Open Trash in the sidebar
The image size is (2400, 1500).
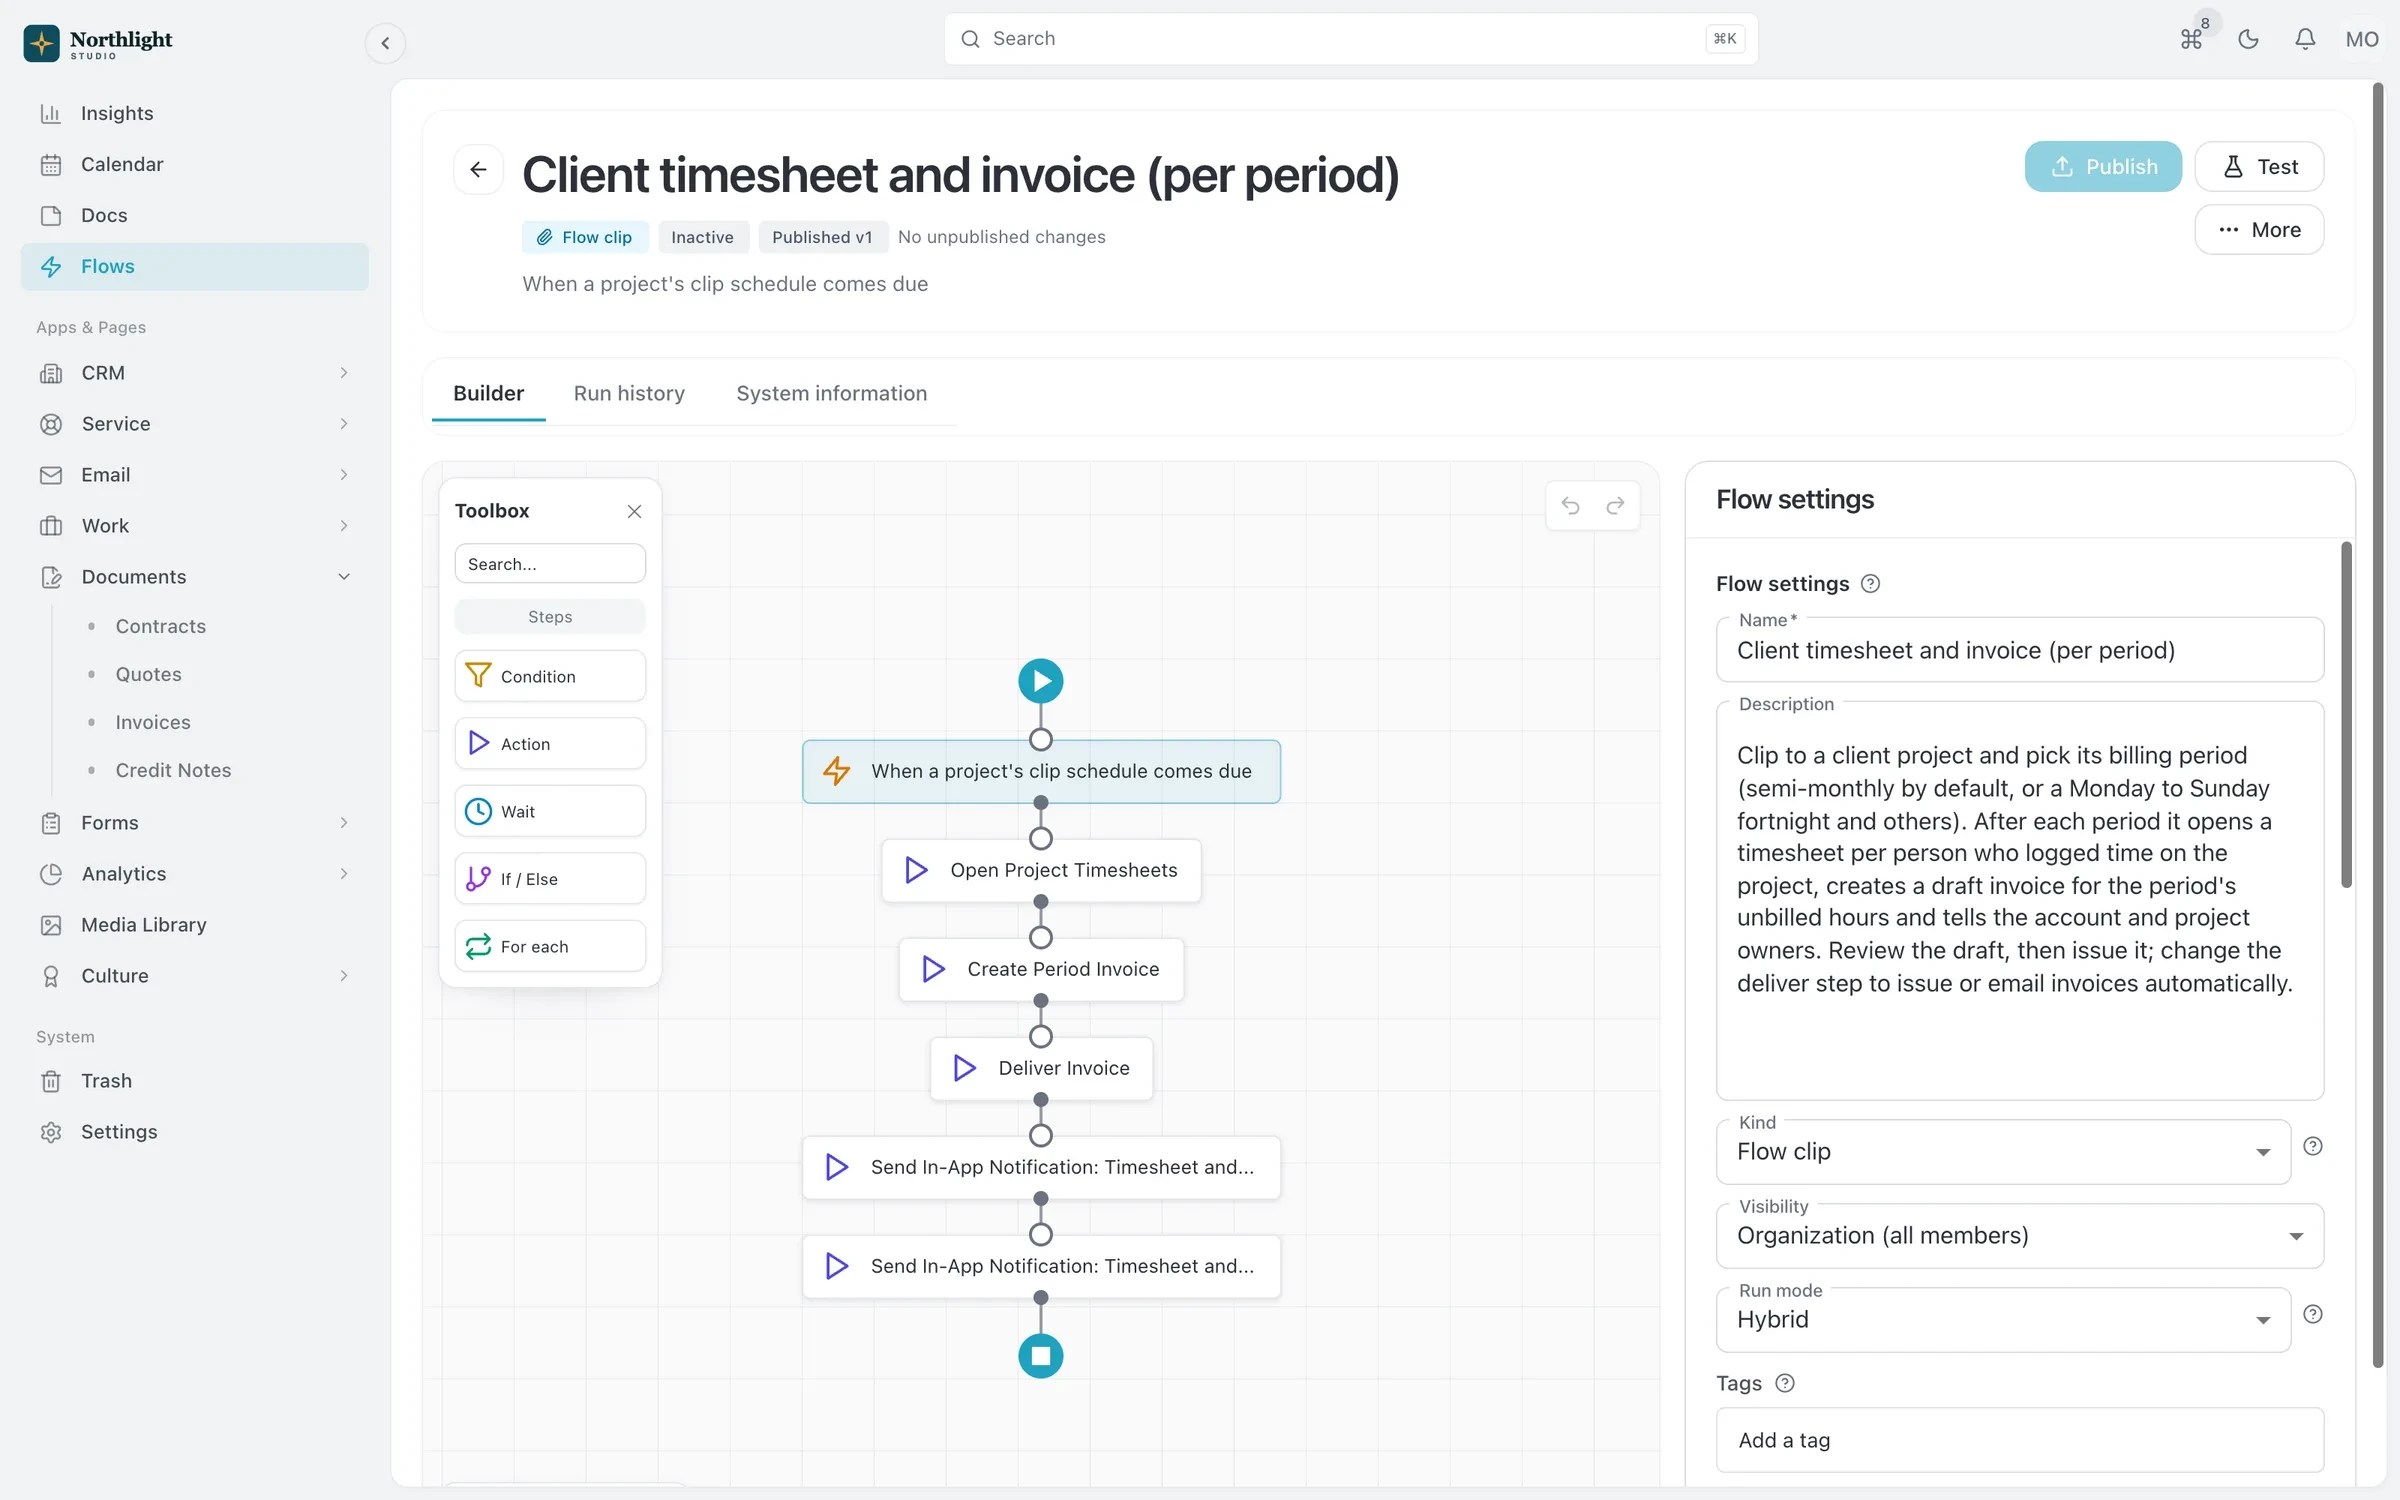coord(195,1081)
